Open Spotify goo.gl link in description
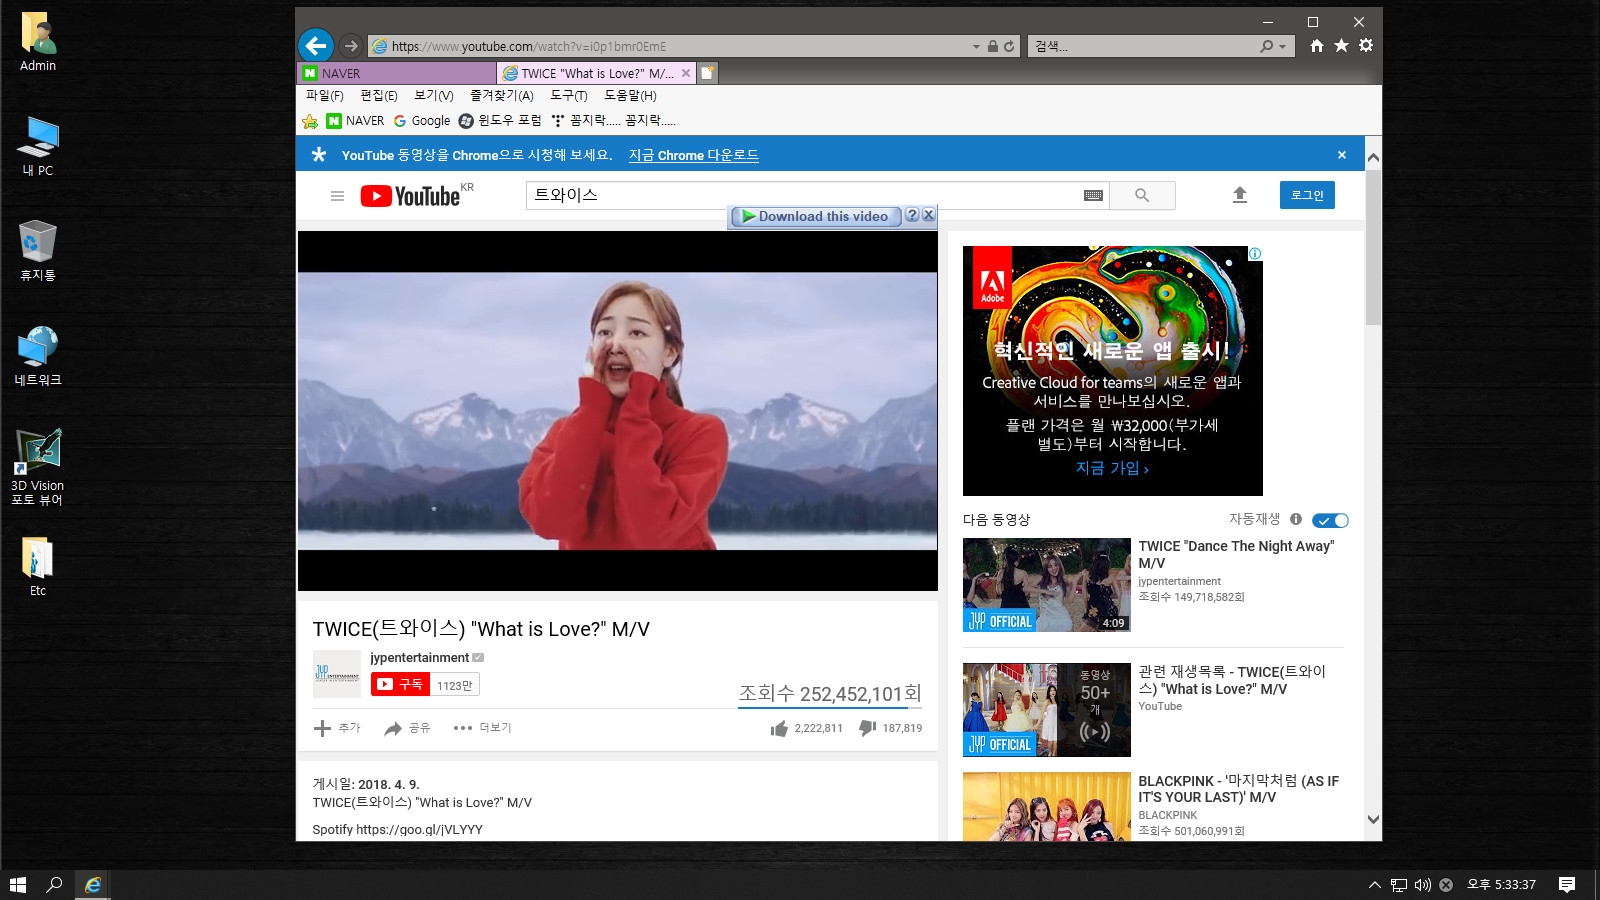This screenshot has height=900, width=1600. [419, 829]
